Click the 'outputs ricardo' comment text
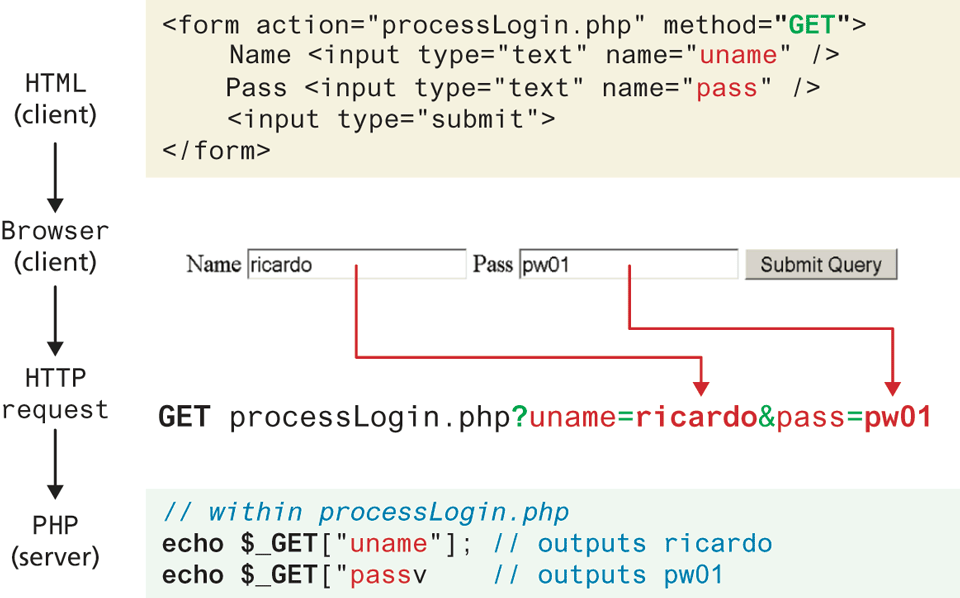The width and height of the screenshot is (960, 598). (654, 544)
